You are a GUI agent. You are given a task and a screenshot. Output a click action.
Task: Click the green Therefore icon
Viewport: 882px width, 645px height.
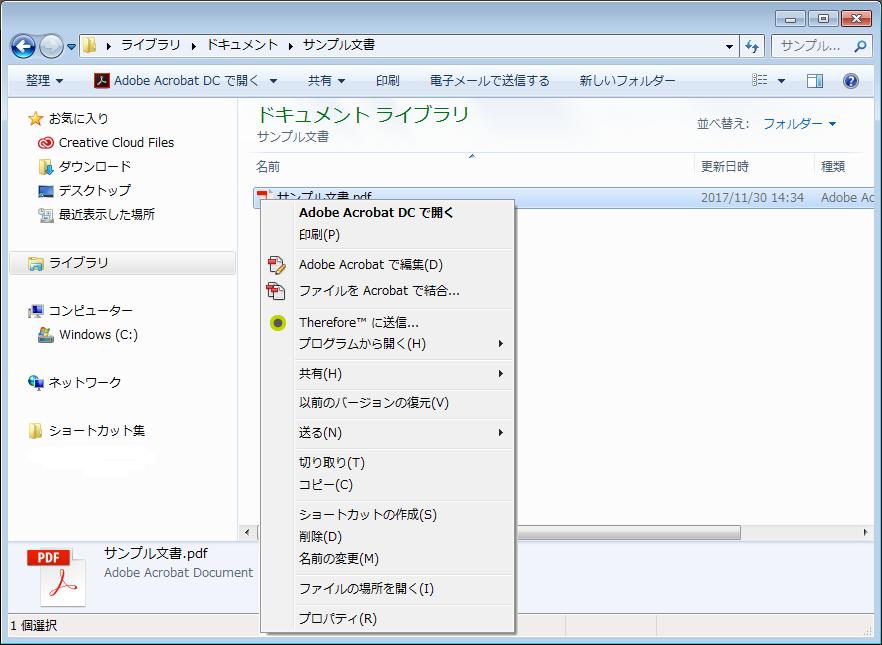(x=277, y=323)
